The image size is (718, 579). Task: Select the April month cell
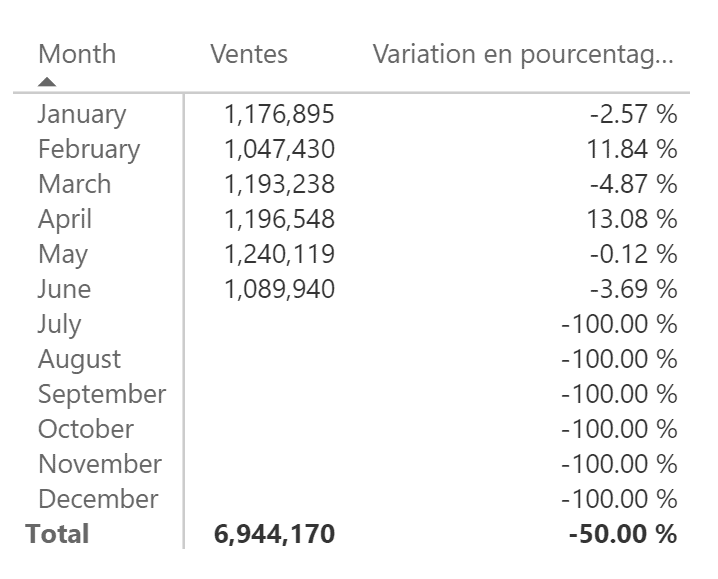[x=65, y=219]
